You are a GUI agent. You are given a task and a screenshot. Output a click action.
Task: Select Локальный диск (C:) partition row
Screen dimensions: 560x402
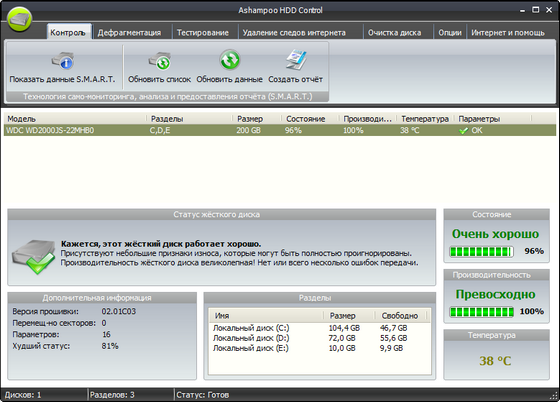pos(319,328)
